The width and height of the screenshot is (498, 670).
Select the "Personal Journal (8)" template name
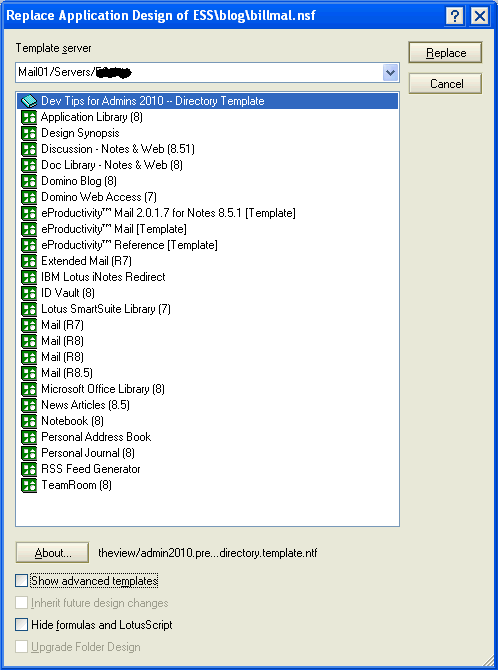(88, 453)
